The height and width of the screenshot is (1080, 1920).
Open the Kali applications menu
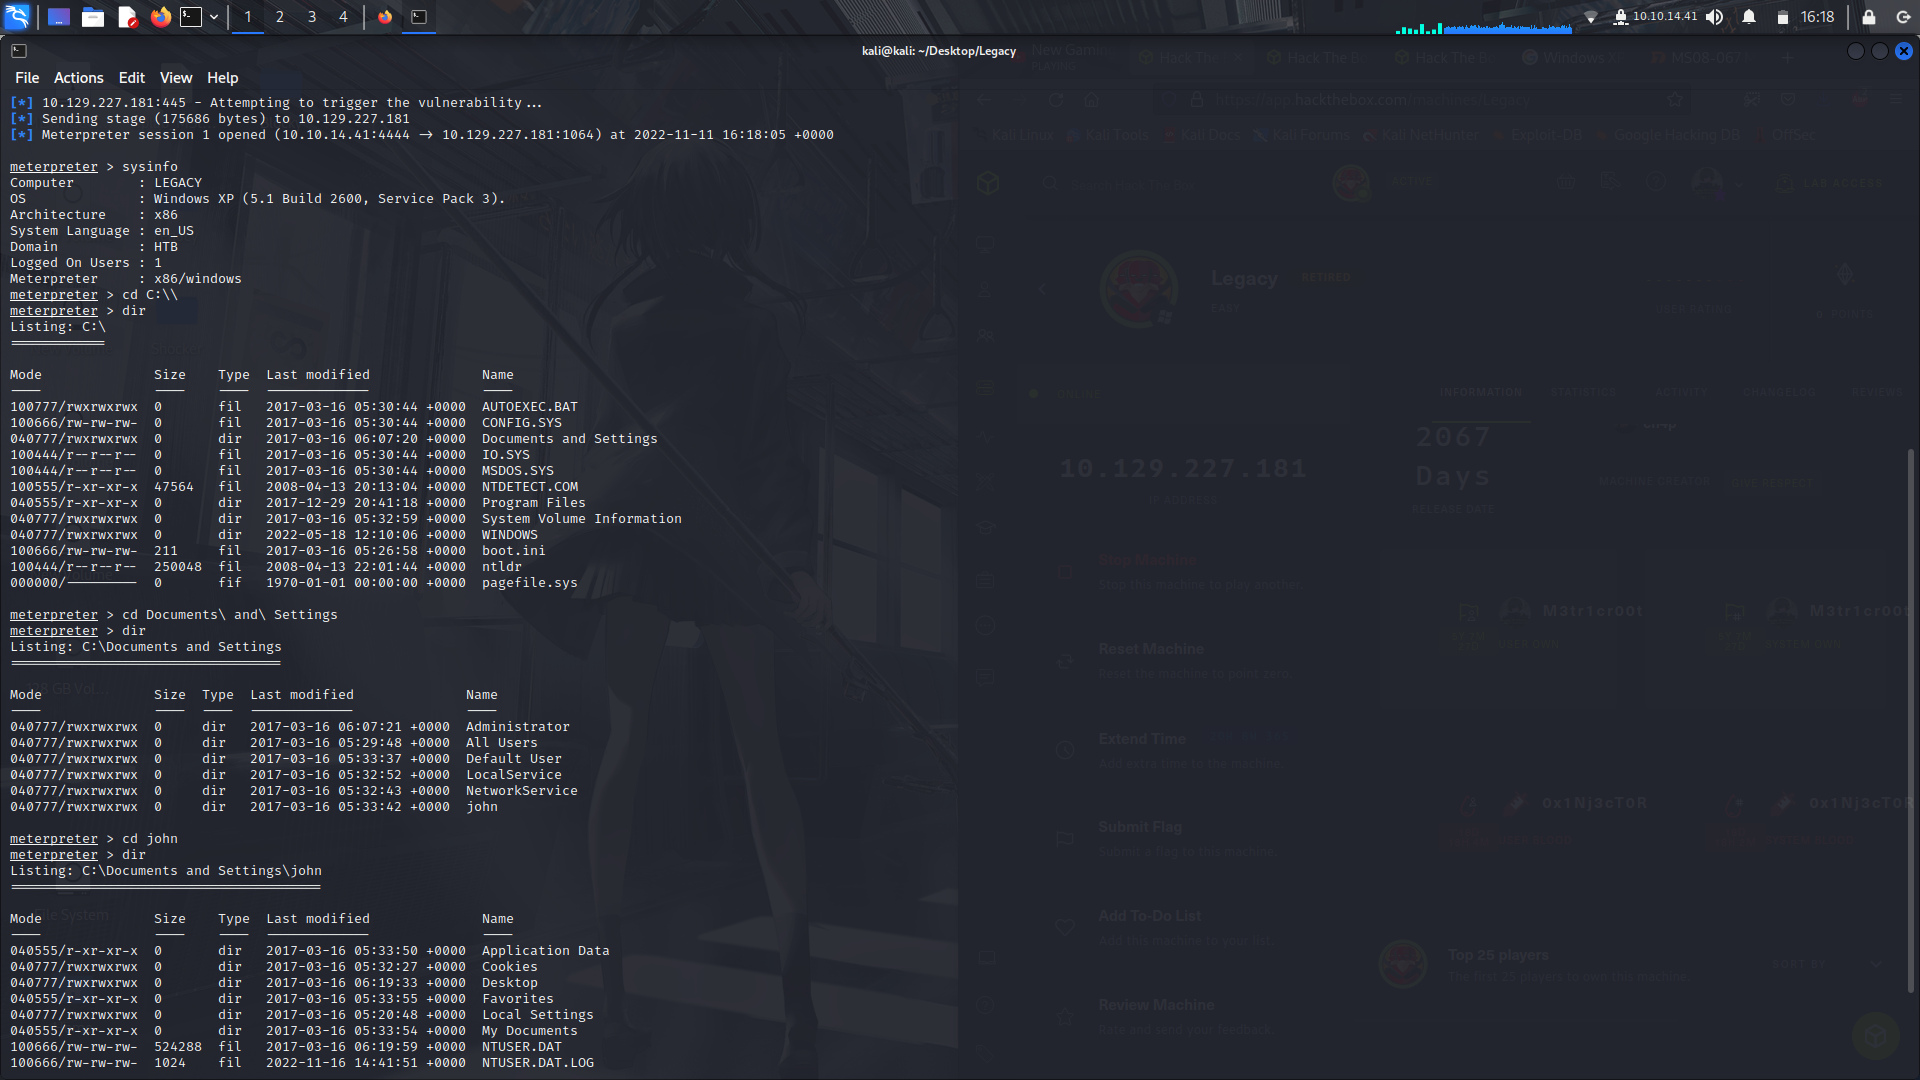(17, 17)
